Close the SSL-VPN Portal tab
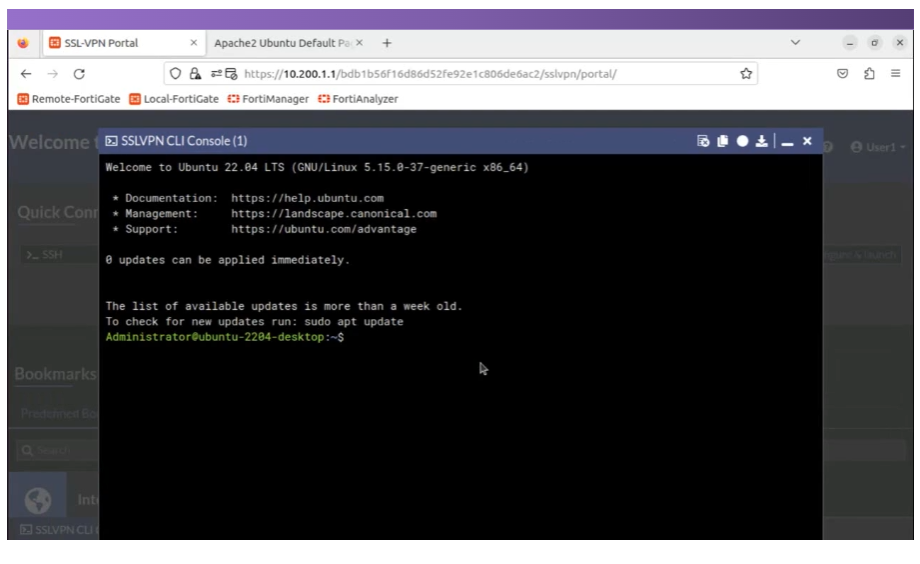This screenshot has width=920, height=564. point(194,43)
